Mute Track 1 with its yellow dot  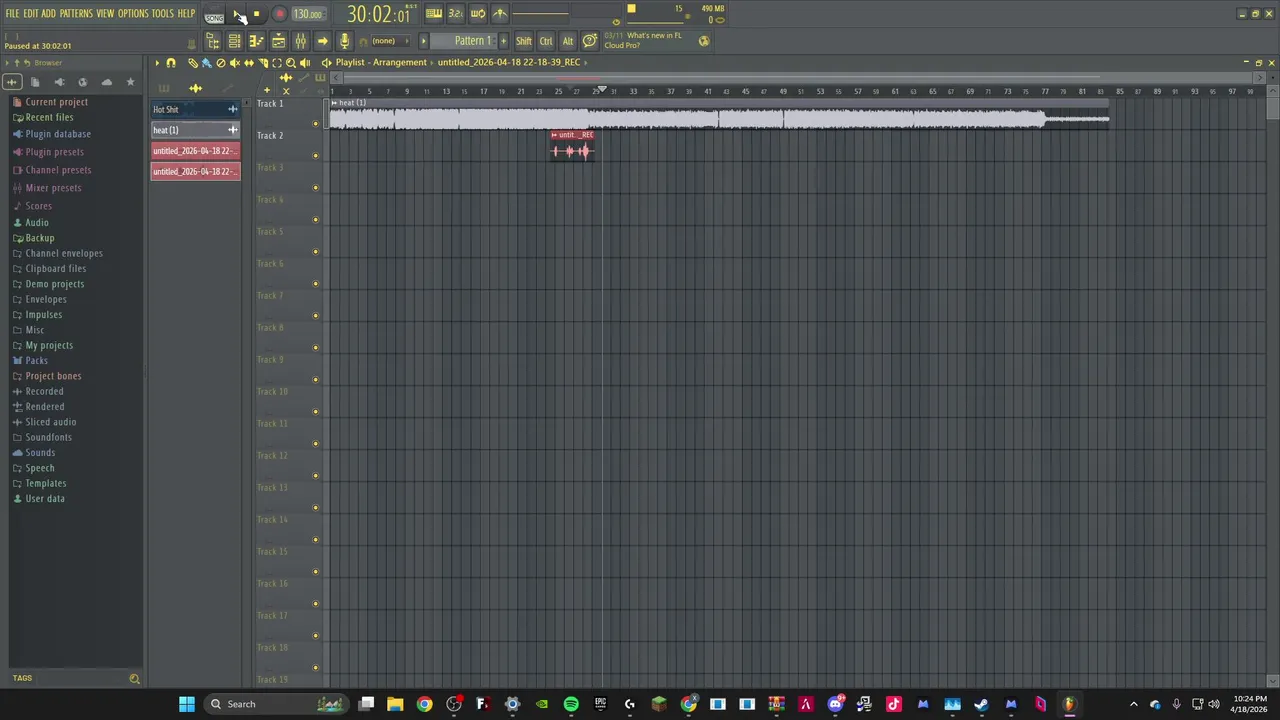316,124
